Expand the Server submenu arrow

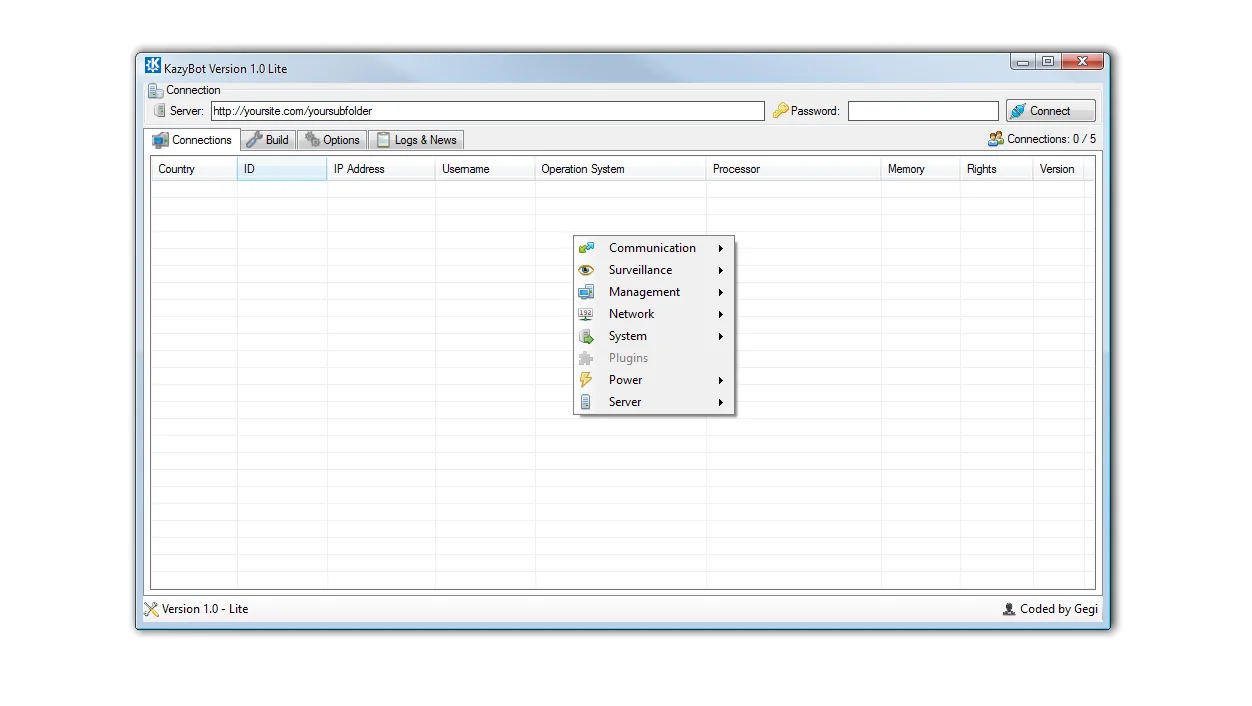pos(720,402)
